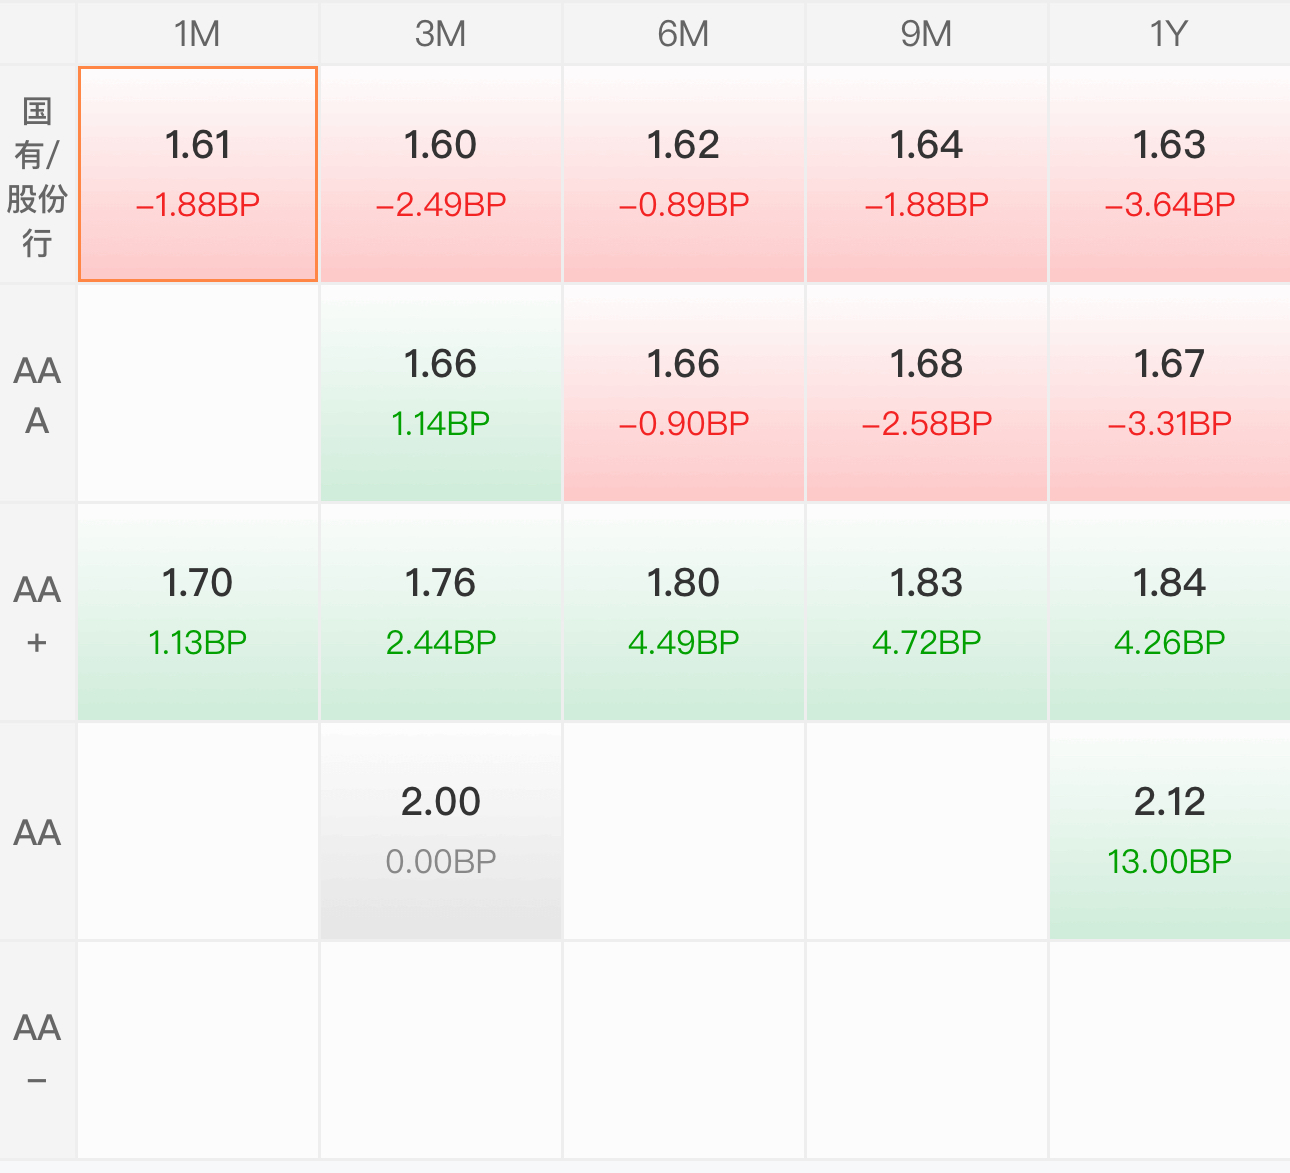Select the 1.60 cell with -2.49BP
This screenshot has width=1290, height=1173.
pos(441,174)
